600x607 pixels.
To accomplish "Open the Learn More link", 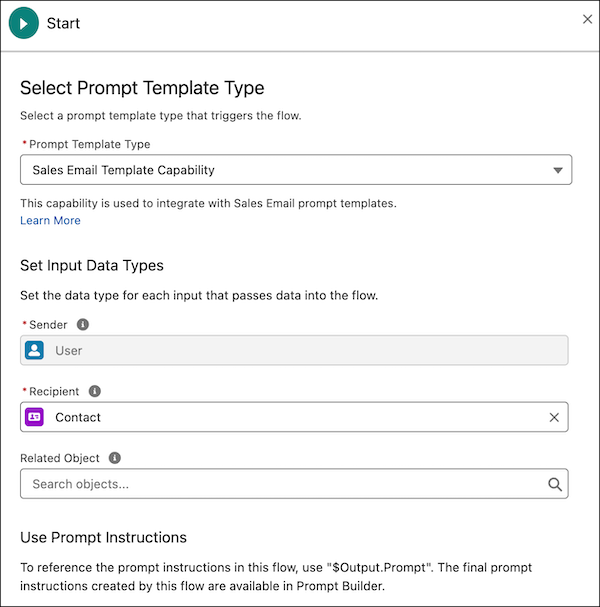I will (x=50, y=220).
